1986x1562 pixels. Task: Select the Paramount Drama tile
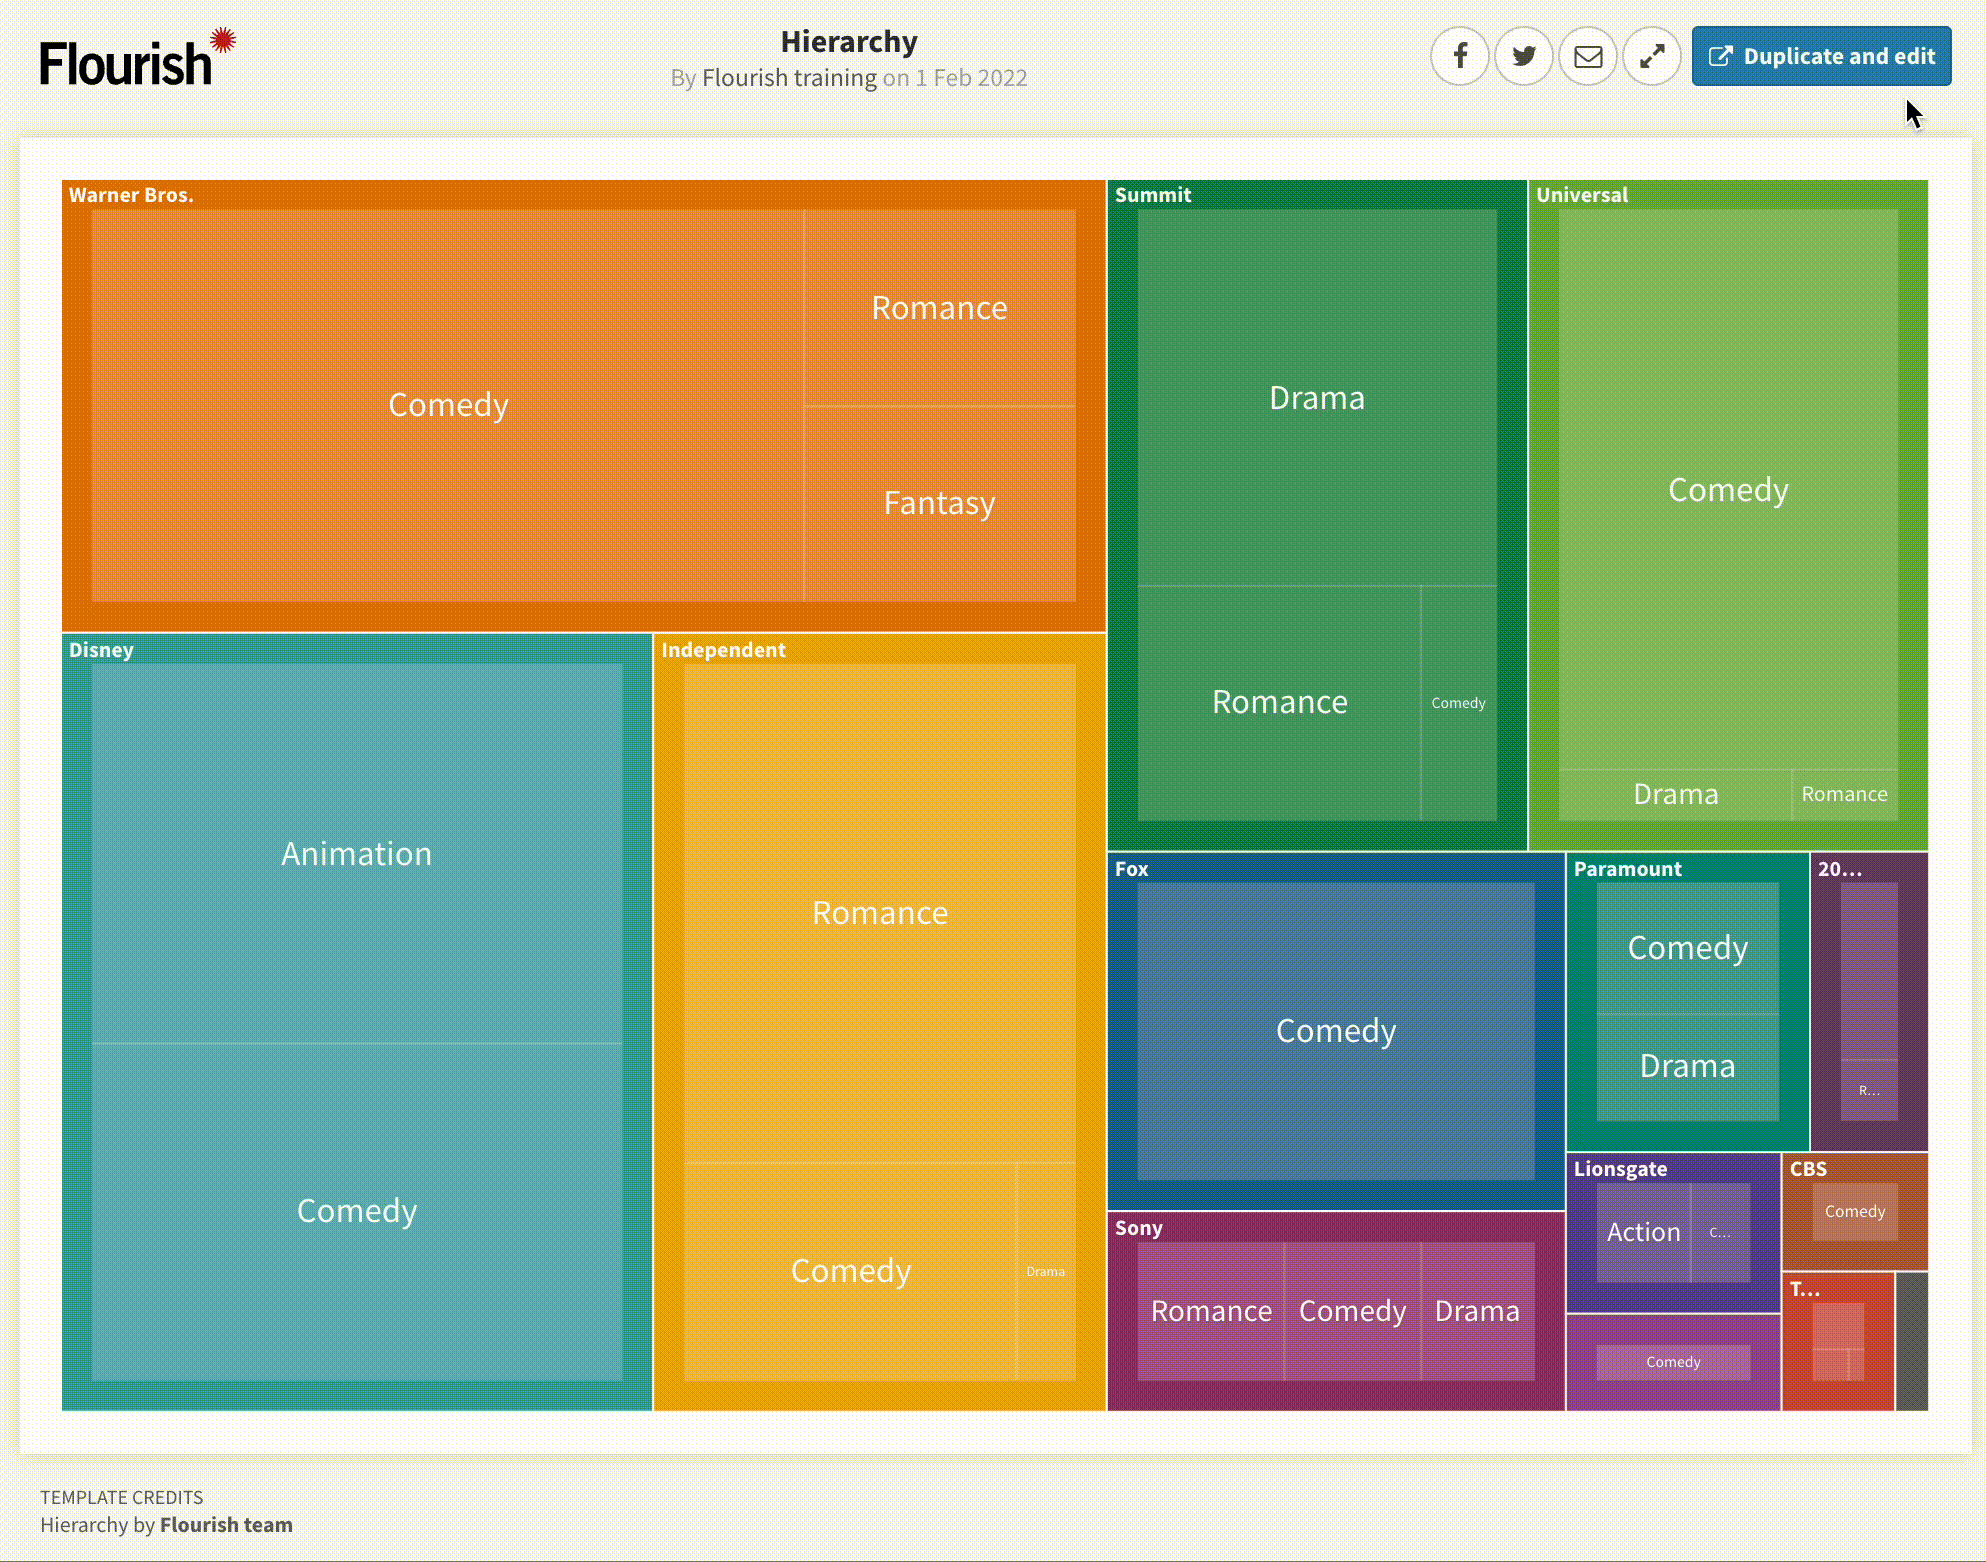coord(1688,1067)
